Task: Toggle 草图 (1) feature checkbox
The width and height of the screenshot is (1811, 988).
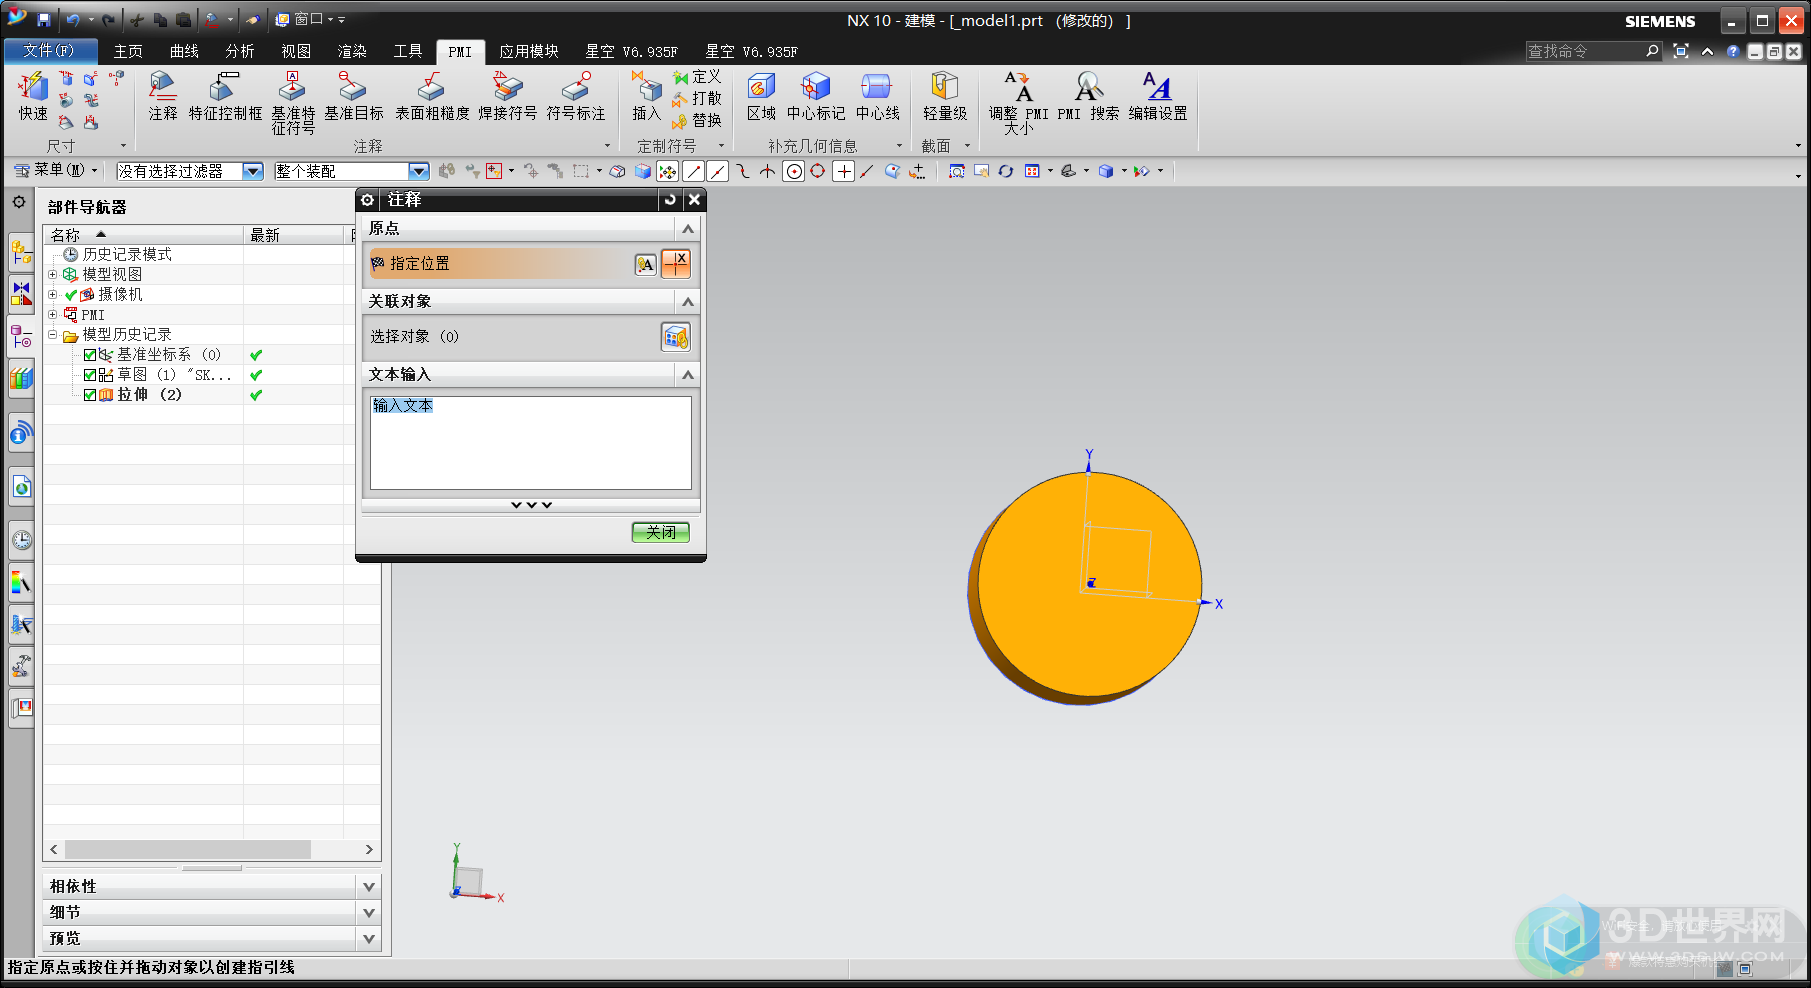Action: point(90,375)
